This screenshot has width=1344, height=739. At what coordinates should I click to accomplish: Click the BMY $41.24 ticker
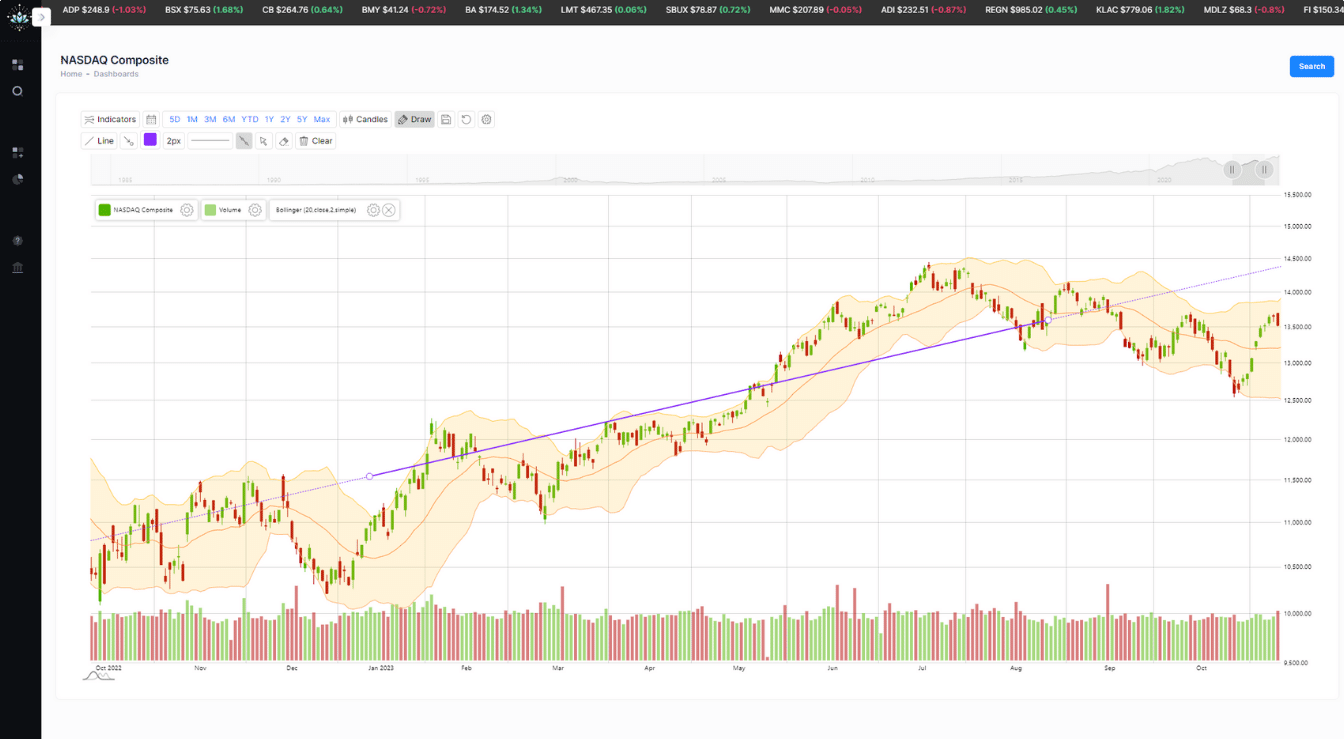coord(403,9)
